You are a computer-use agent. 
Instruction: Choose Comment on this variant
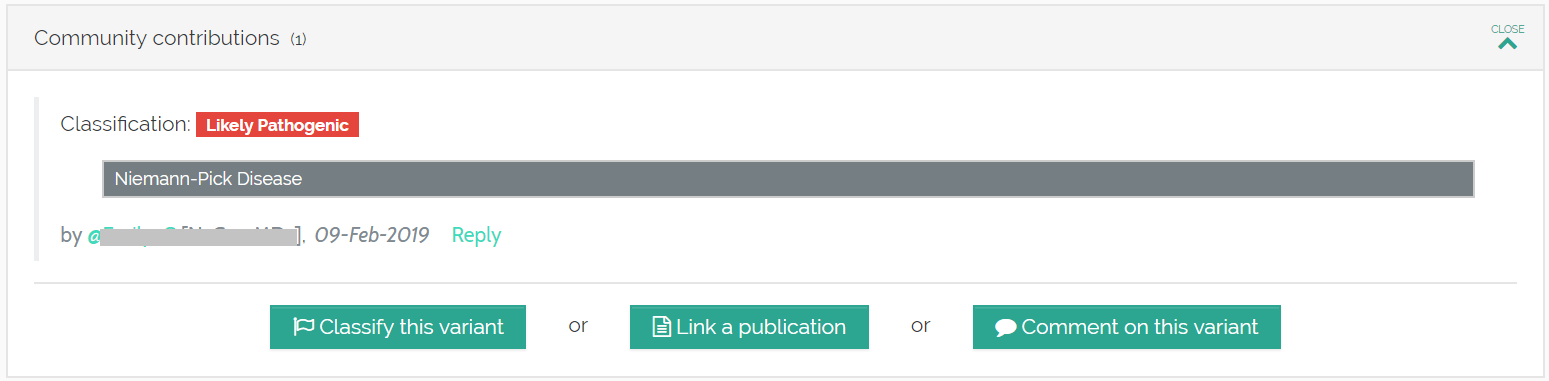click(x=1127, y=327)
